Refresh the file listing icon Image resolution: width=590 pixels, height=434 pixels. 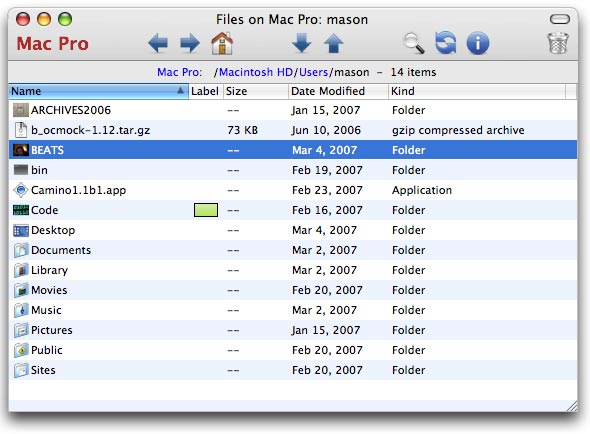point(446,43)
